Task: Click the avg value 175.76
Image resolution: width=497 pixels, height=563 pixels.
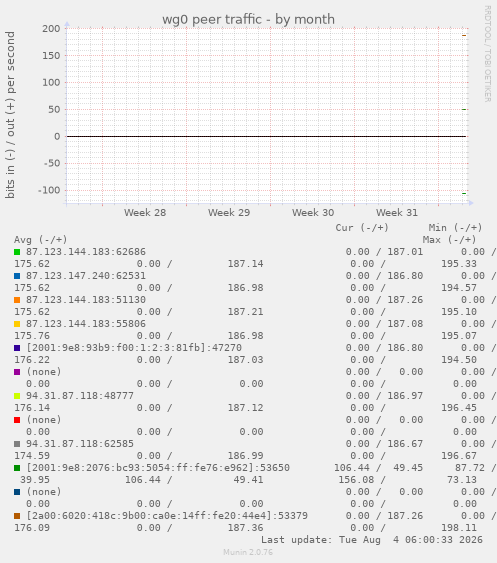Action: (32, 336)
